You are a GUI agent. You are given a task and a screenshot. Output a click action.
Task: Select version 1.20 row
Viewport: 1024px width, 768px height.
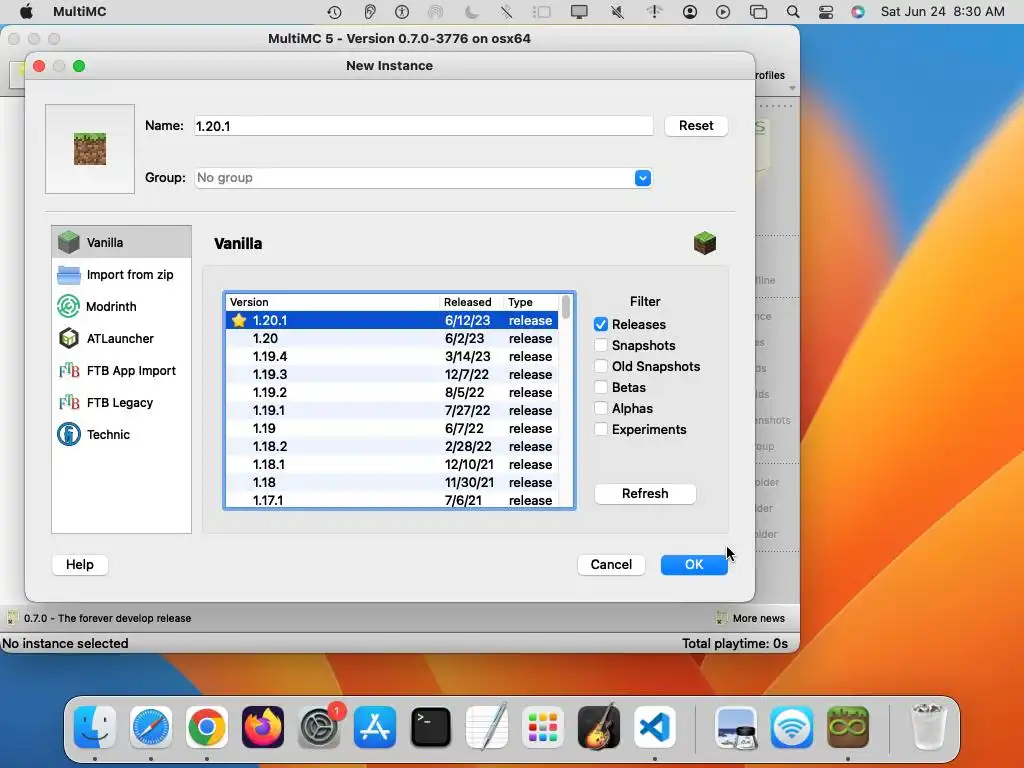click(392, 338)
